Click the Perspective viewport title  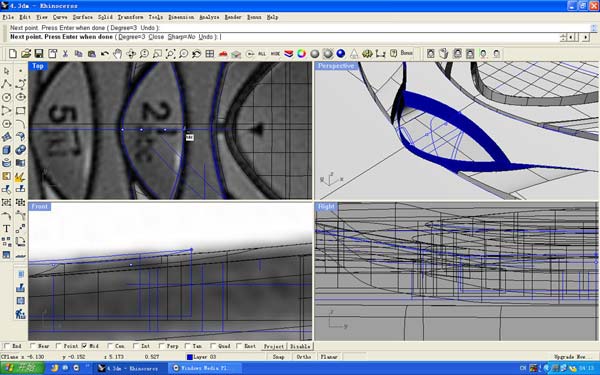coord(336,66)
